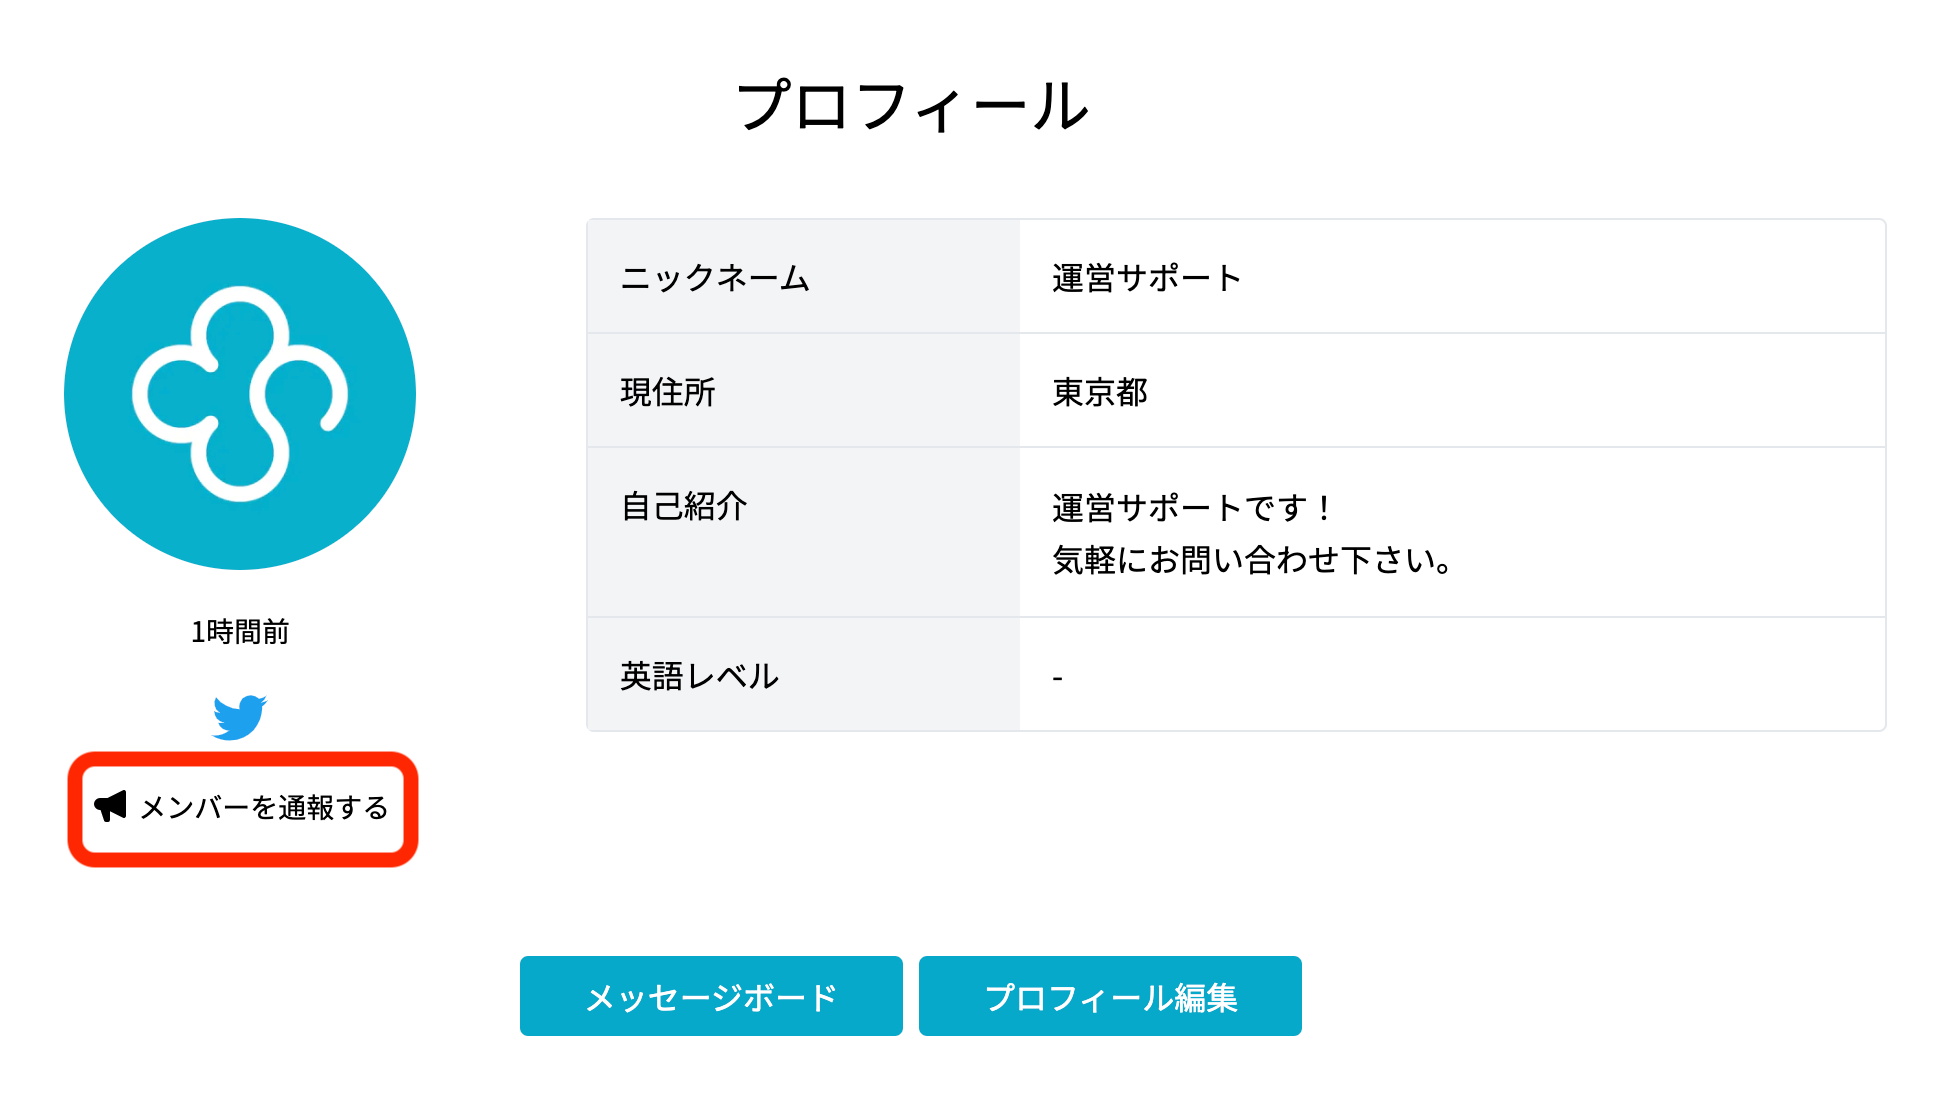Select the 東京都 address value
Viewport: 1958px width, 1108px height.
1100,391
